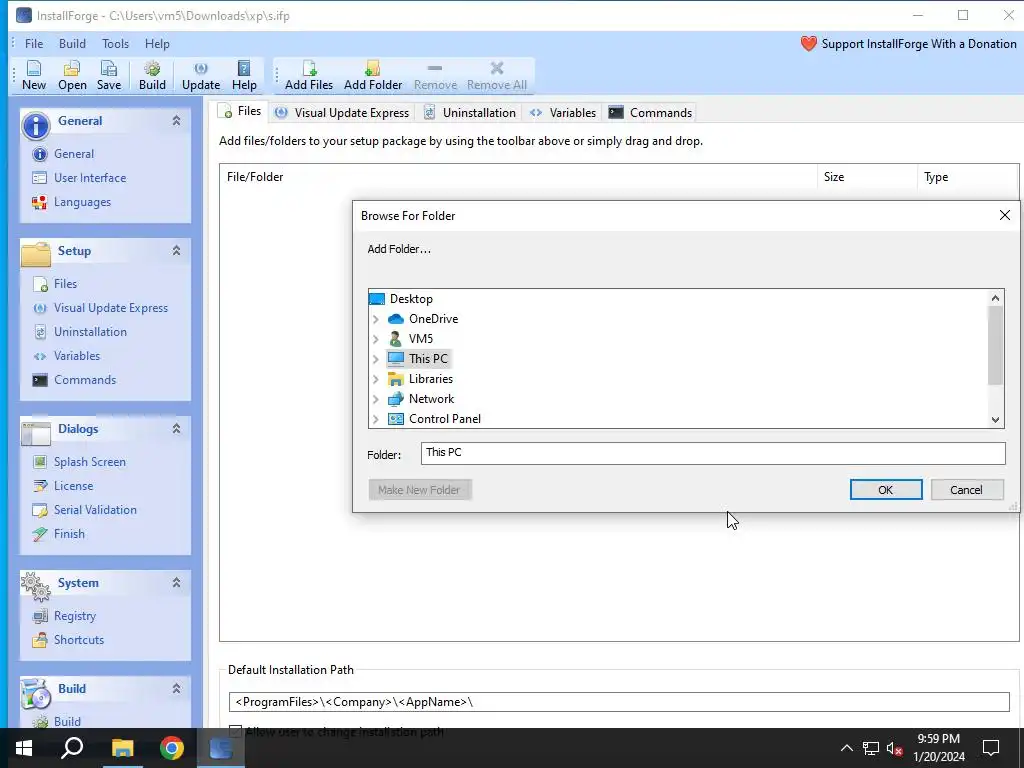Select Network in the folder tree
1024x768 pixels.
[x=431, y=399]
